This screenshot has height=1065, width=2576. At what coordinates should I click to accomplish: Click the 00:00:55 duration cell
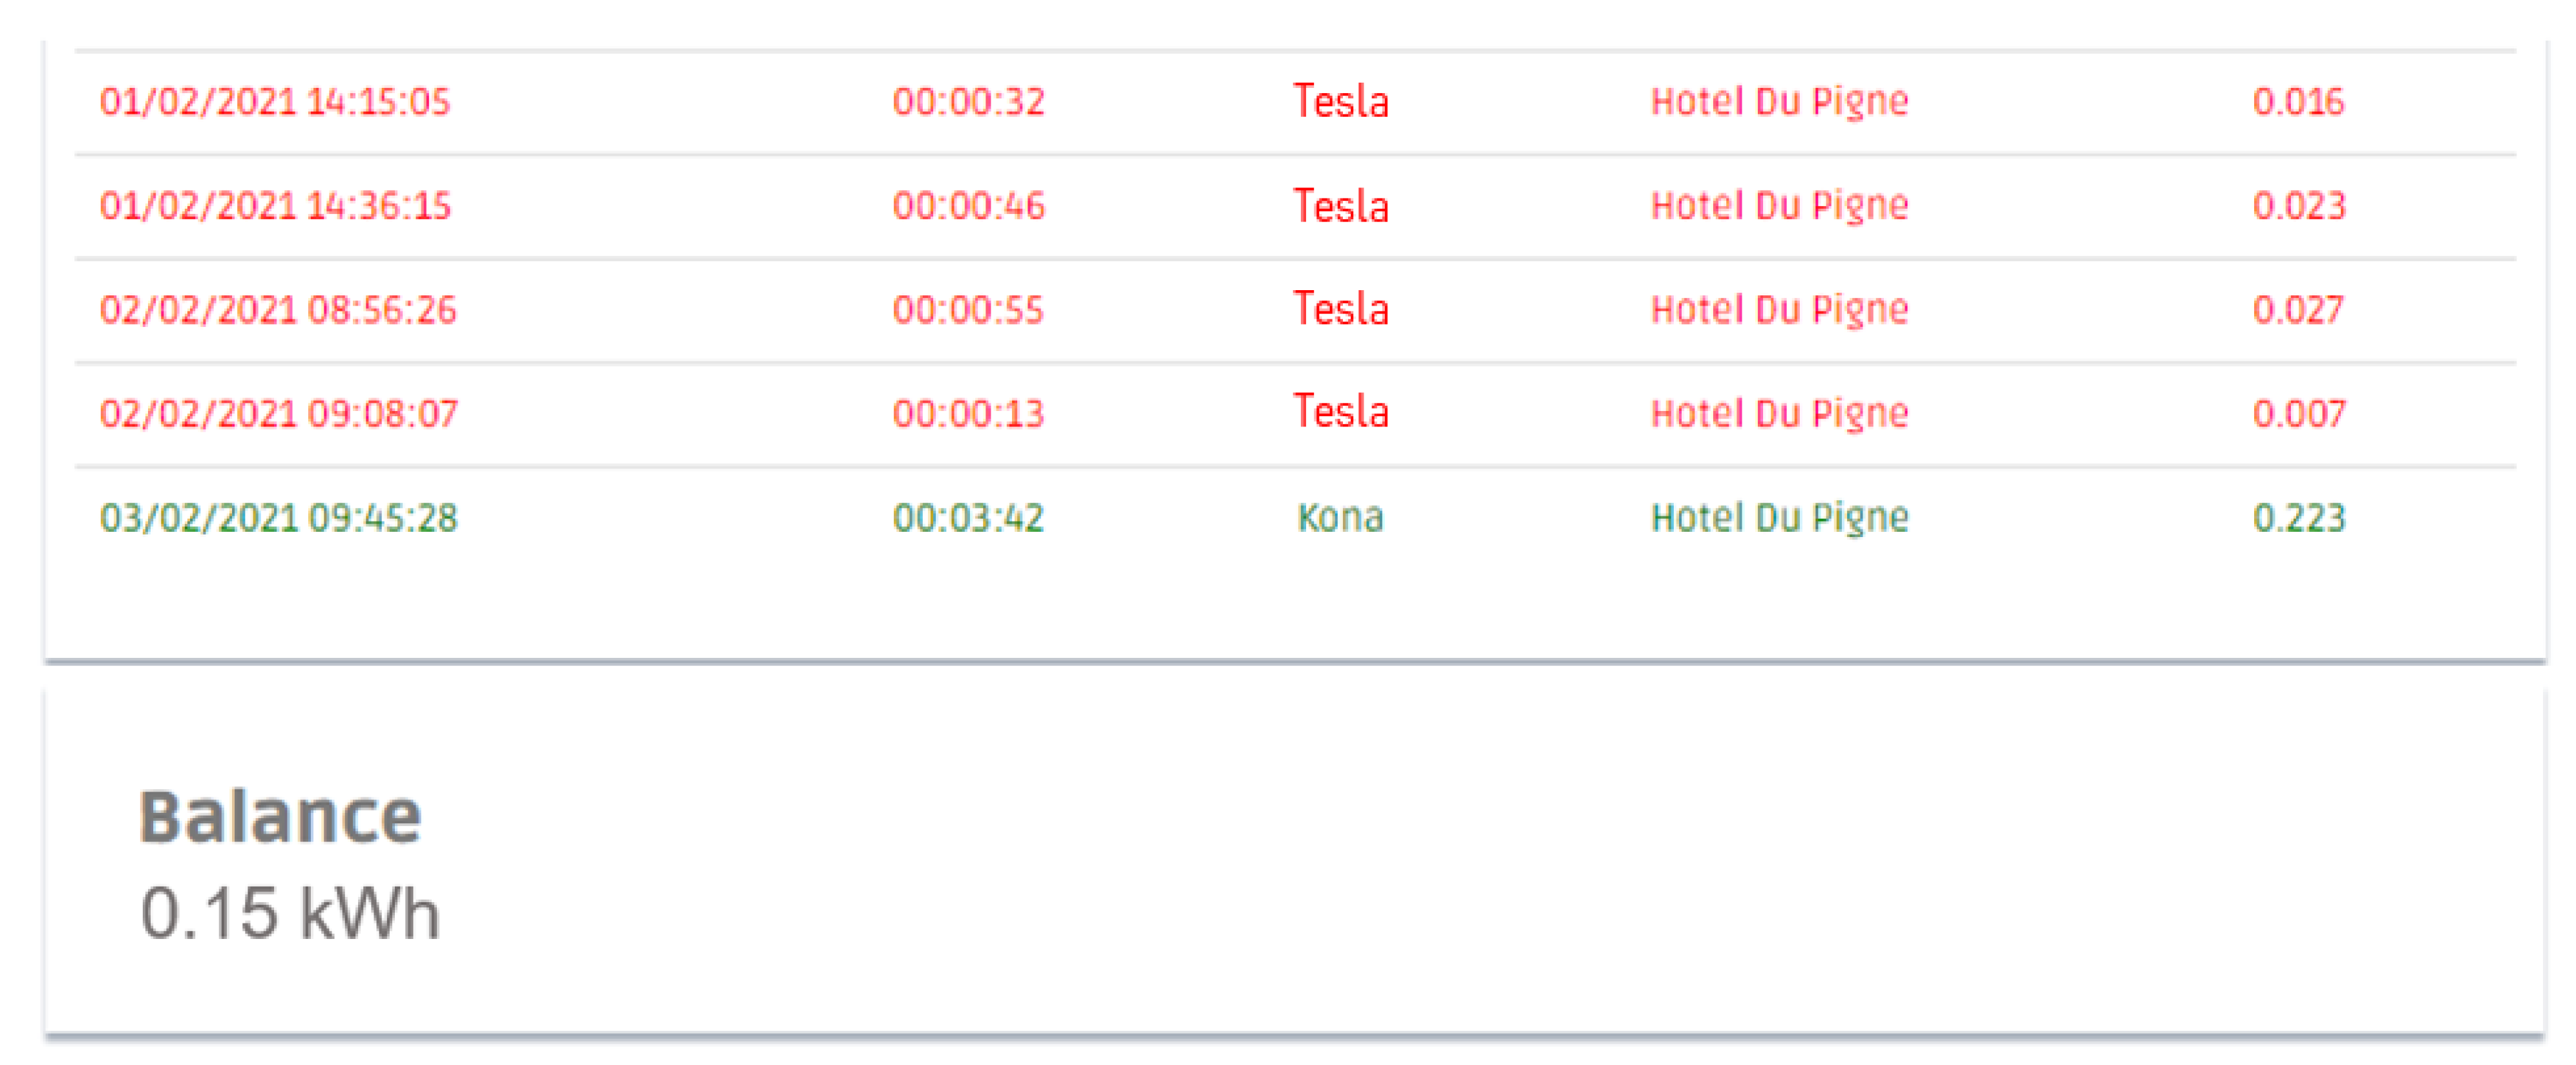point(968,310)
